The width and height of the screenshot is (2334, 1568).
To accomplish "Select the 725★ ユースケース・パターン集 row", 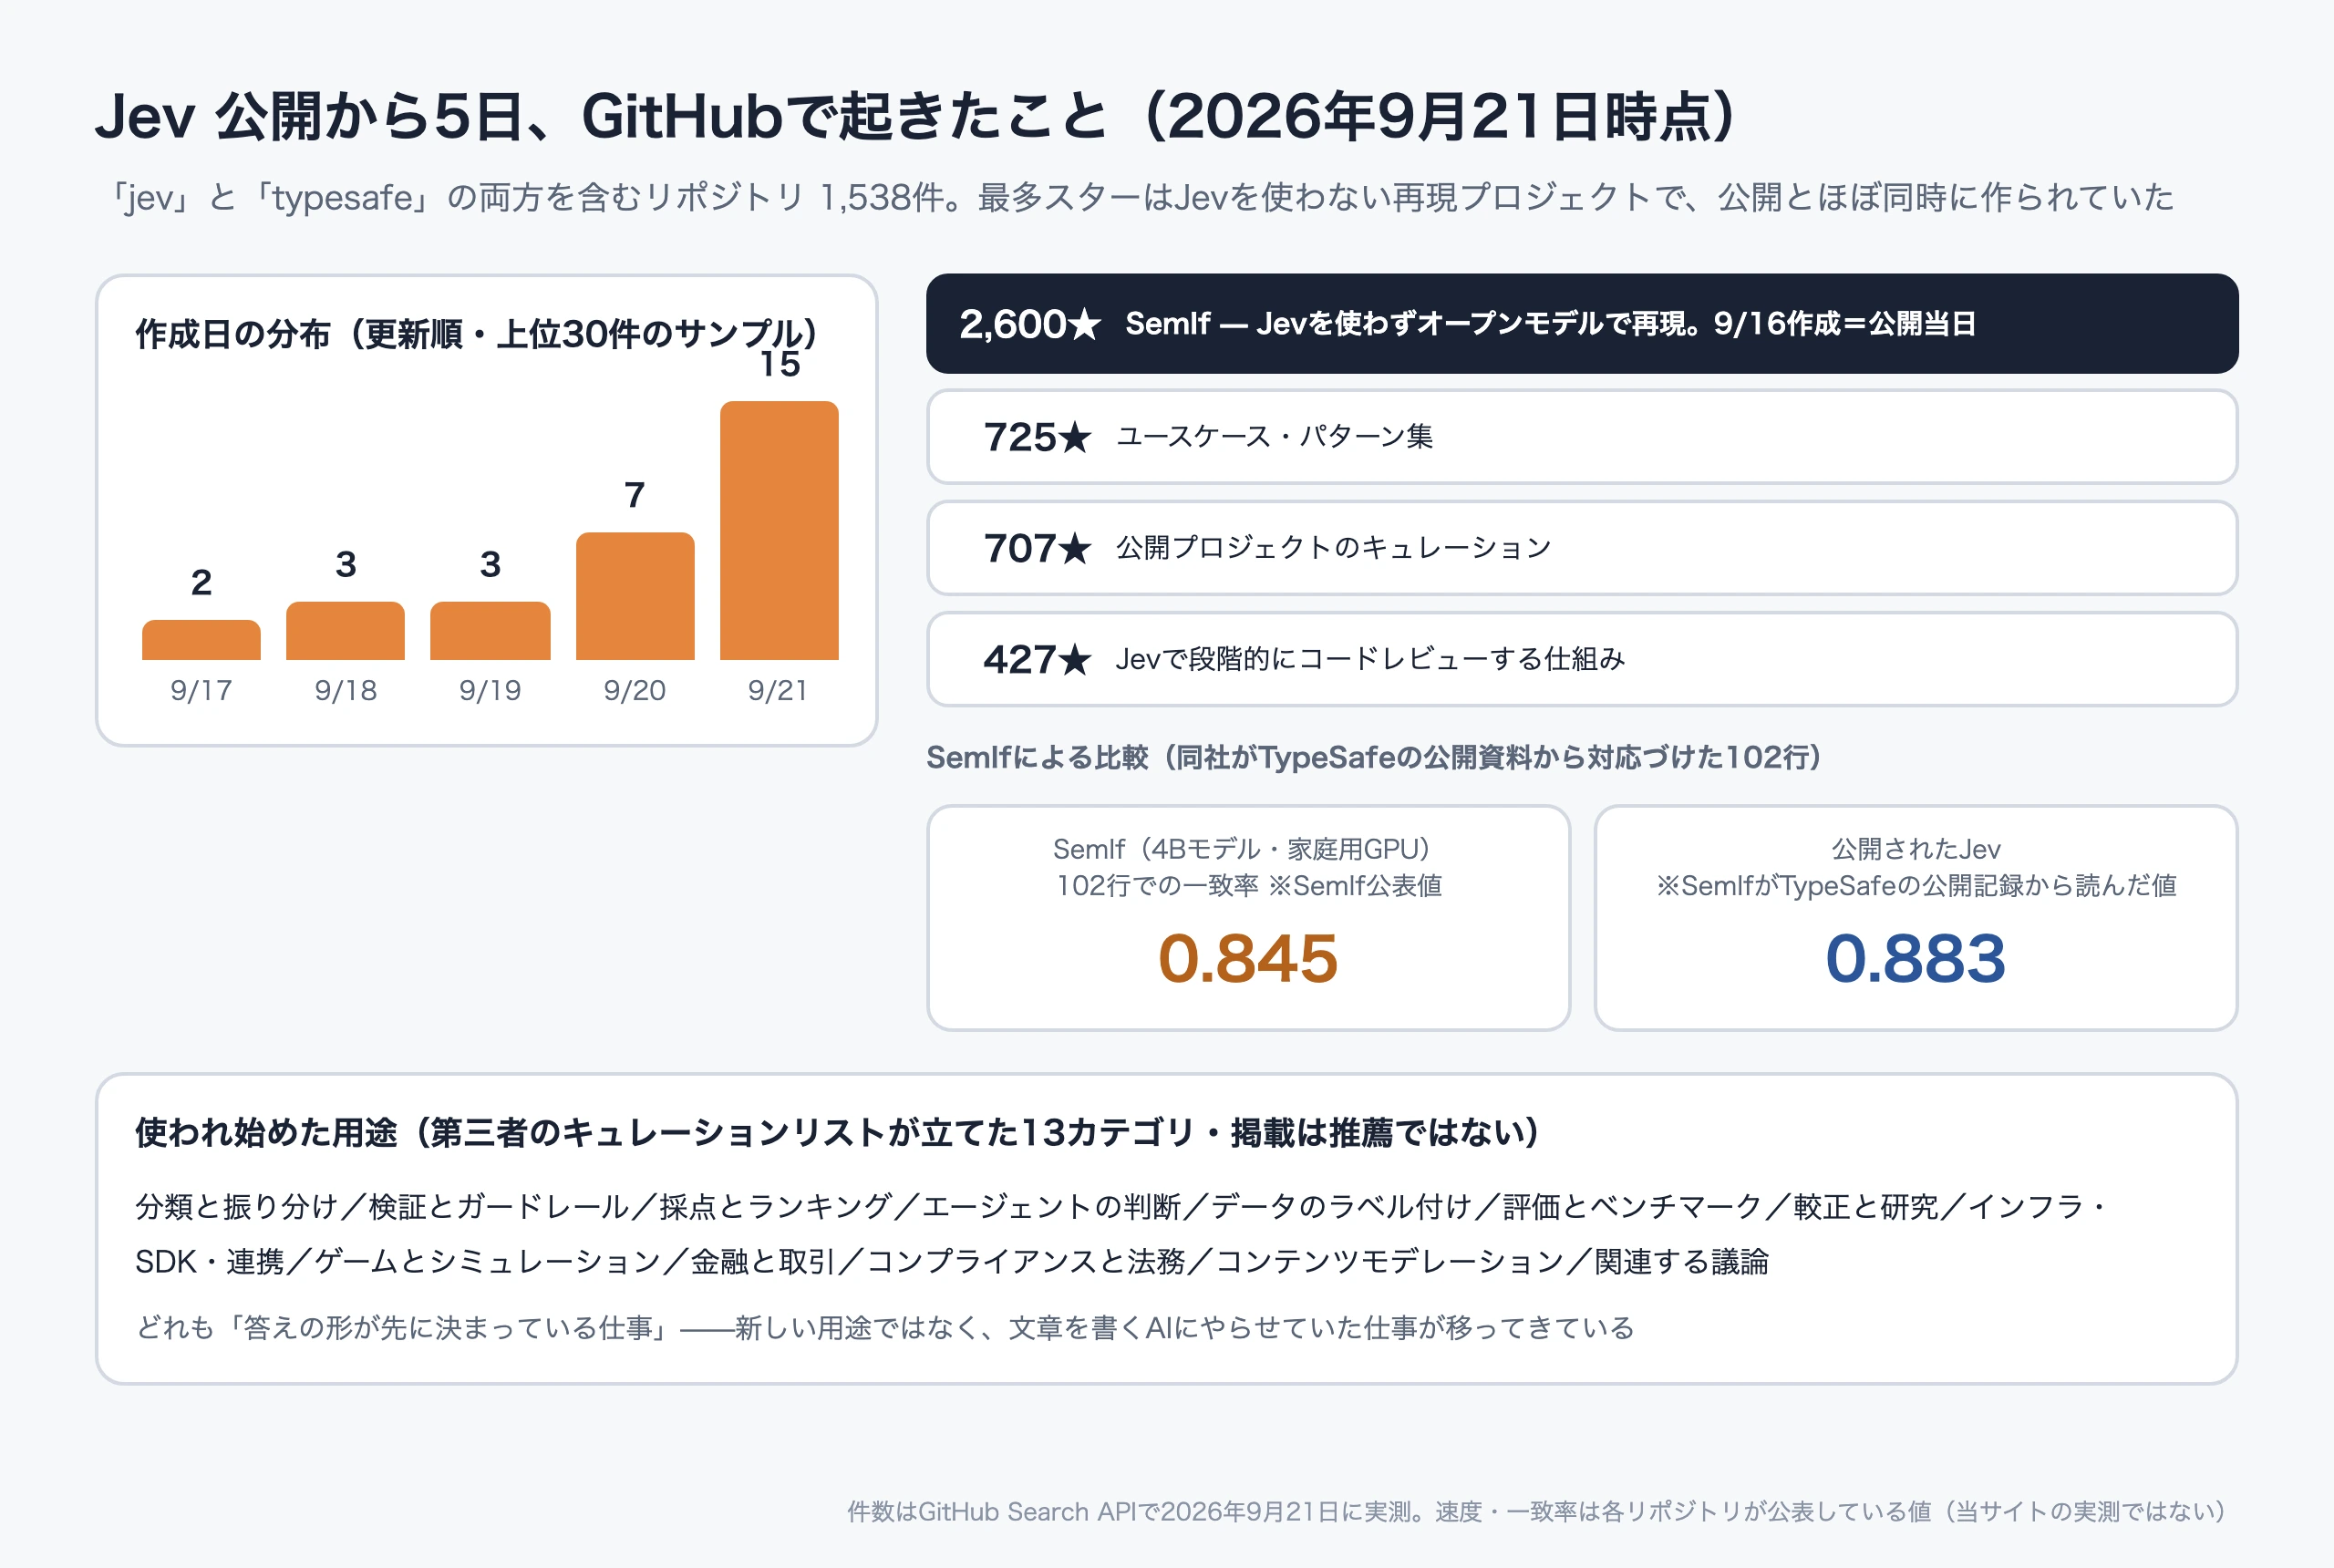I will tap(1581, 437).
